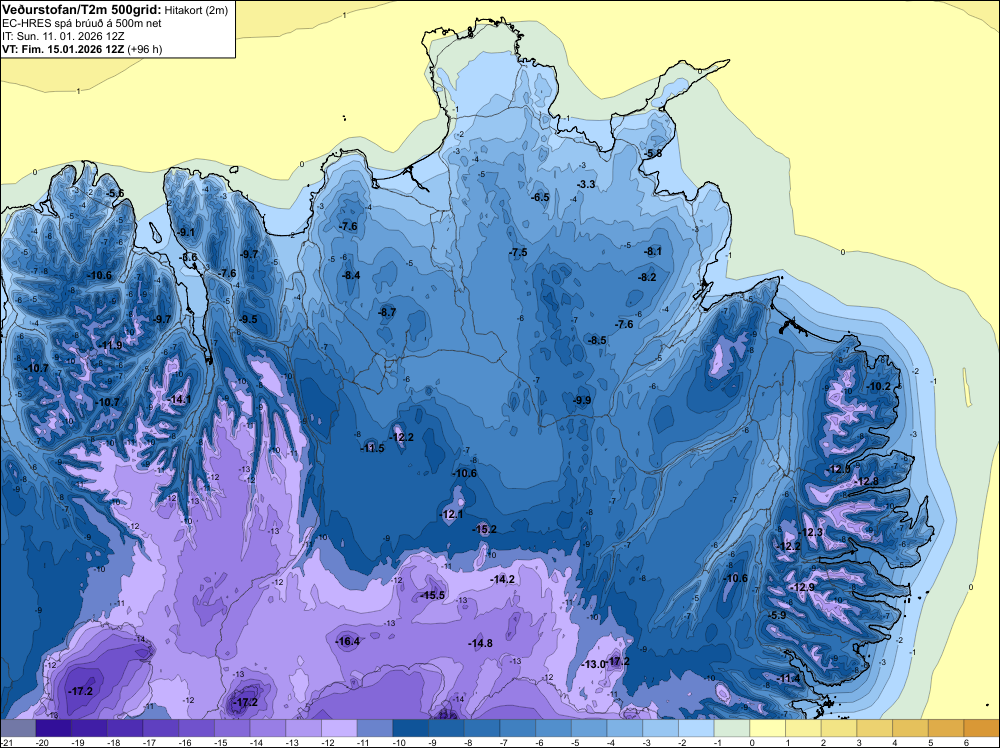
Task: Click the -8.1 temperature value
Action: tap(653, 251)
